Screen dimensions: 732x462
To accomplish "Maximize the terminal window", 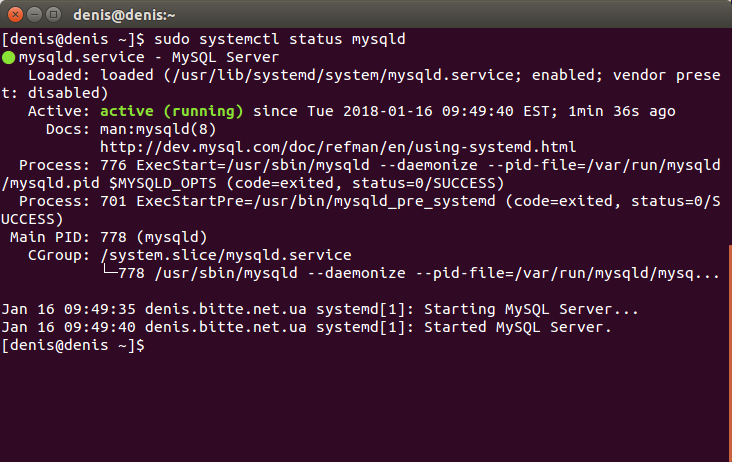I will (x=54, y=15).
